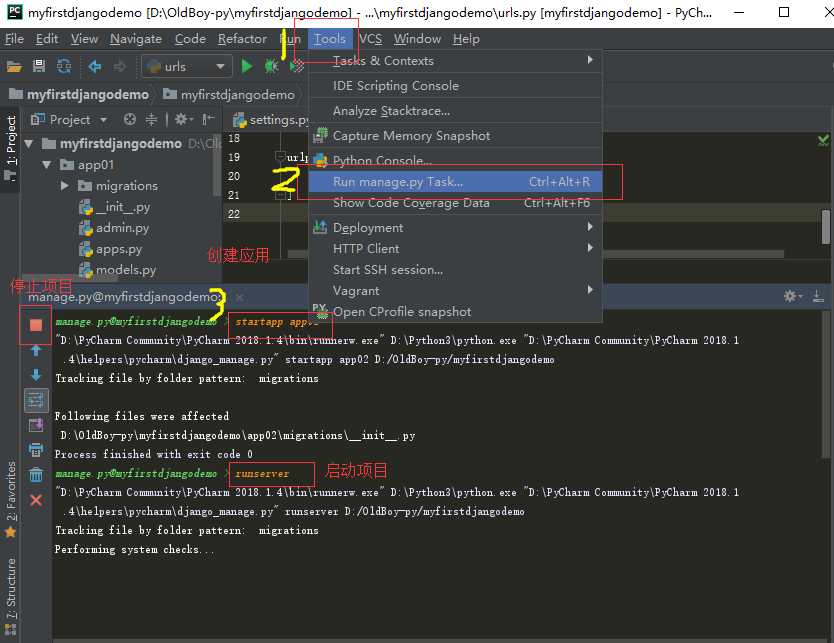Collapse the myfirstdjangodemo root tree node
This screenshot has height=643, width=834.
(x=29, y=144)
